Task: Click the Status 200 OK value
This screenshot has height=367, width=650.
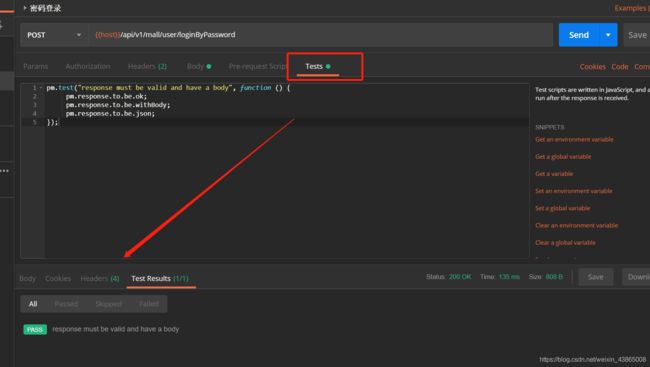Action: point(460,277)
